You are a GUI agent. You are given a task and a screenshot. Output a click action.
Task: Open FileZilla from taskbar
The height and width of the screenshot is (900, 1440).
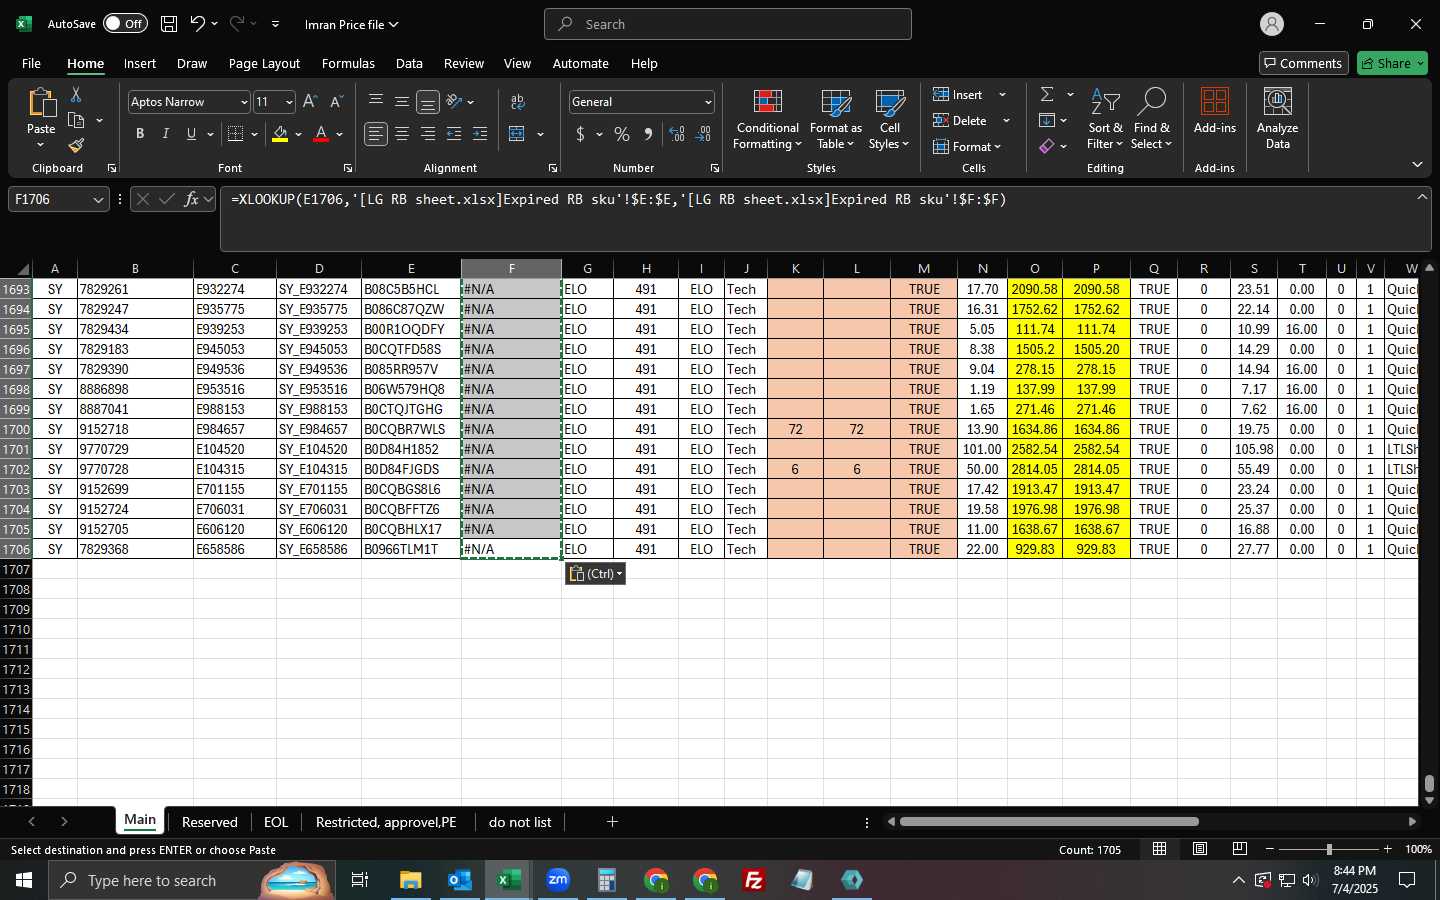click(x=754, y=880)
